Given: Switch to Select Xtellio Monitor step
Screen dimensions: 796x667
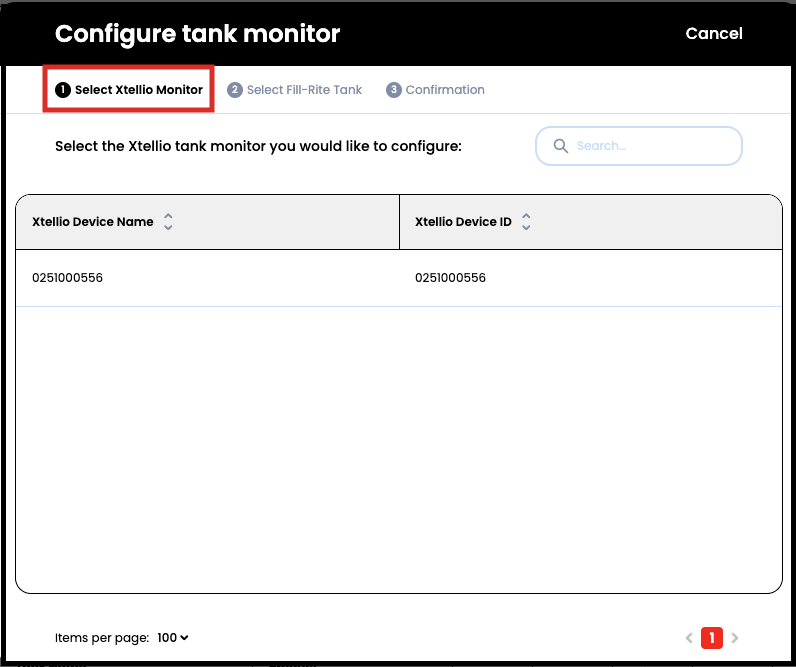Looking at the screenshot, I should tap(138, 90).
